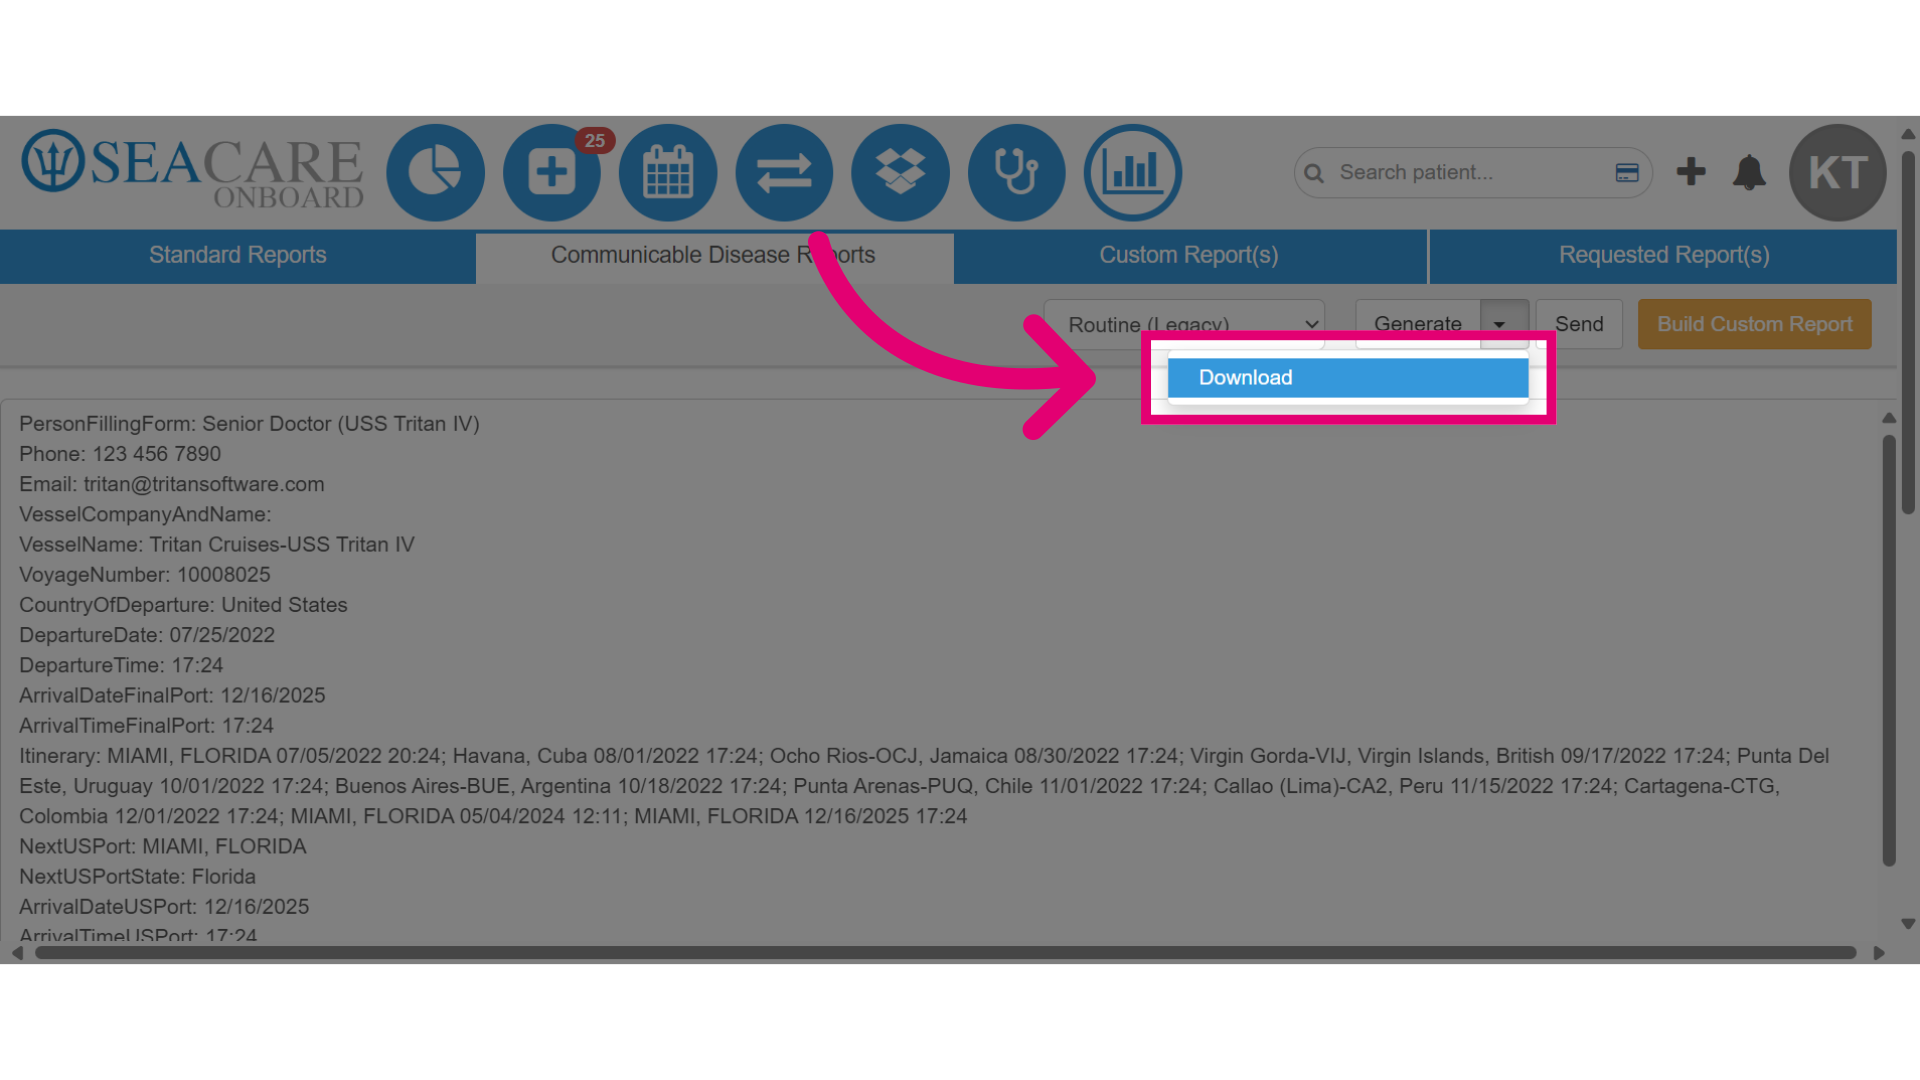Click 'DepartureTime: 17:24' line
The image size is (1920, 1080).
[121, 666]
